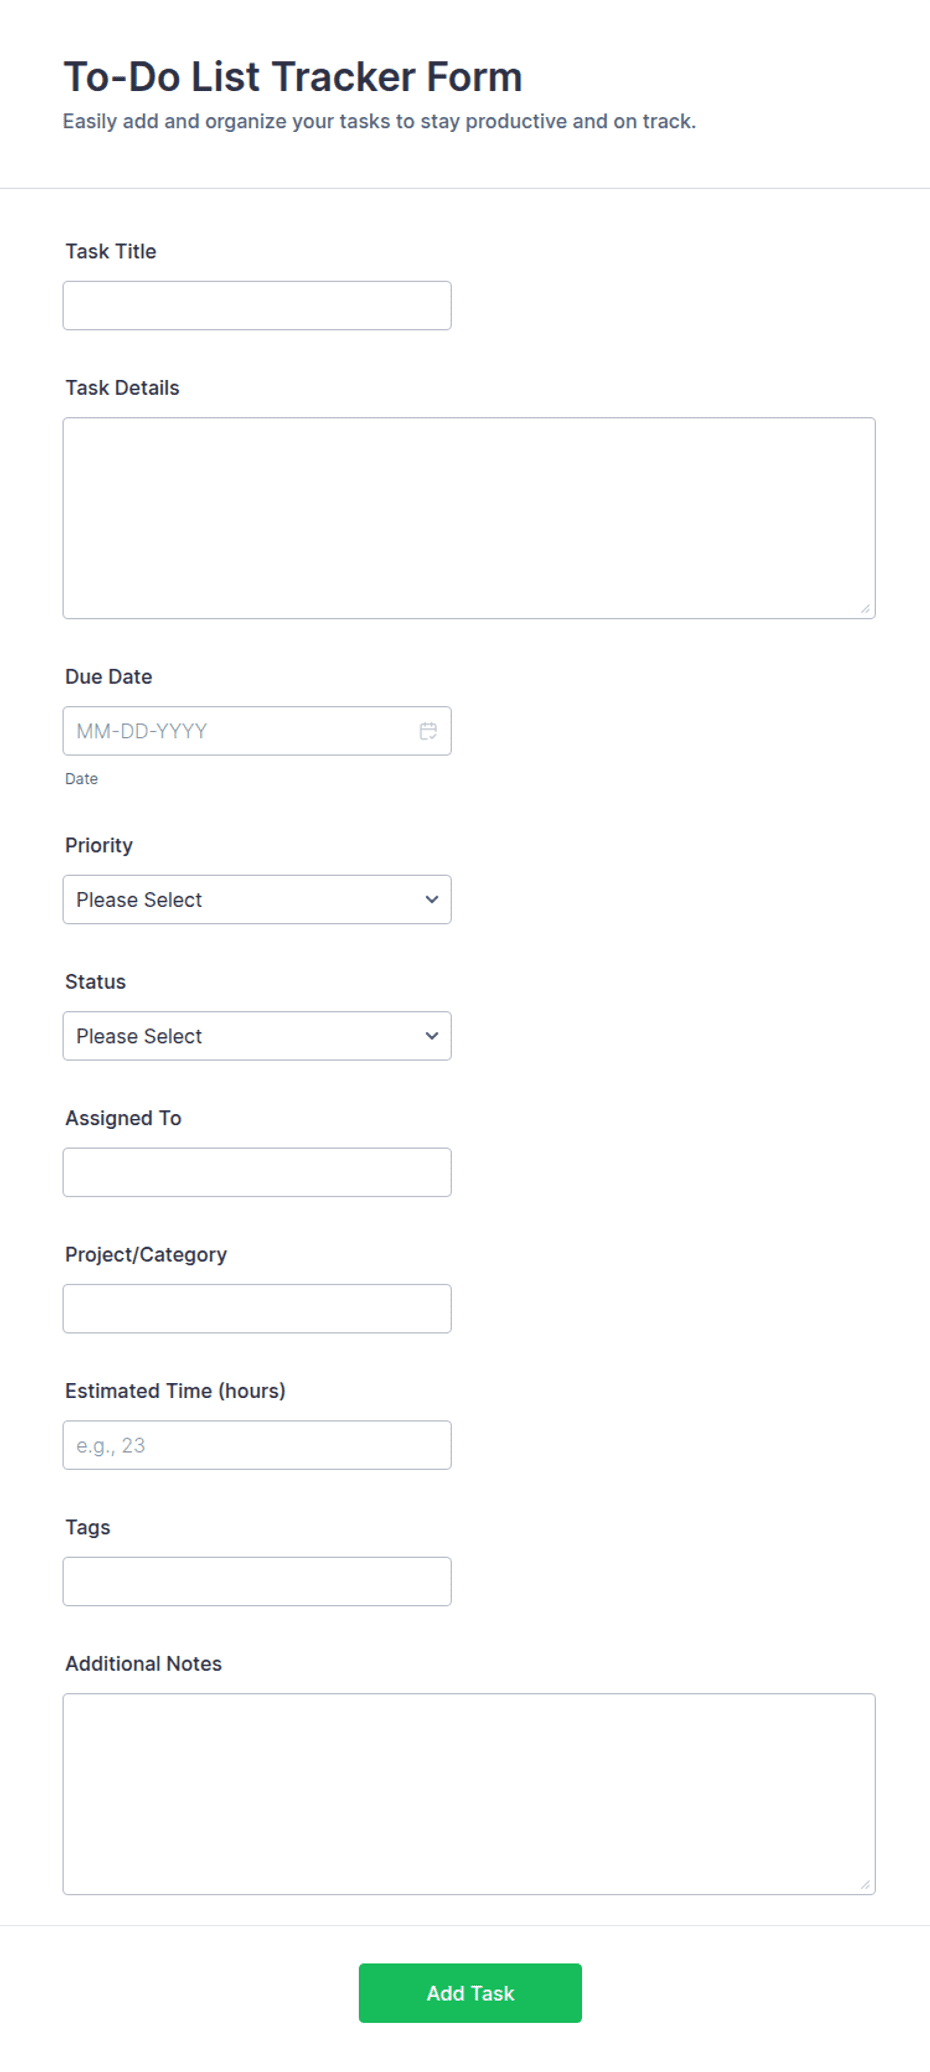Open the Due Date calendar picker icon
The image size is (930, 2072).
point(428,731)
